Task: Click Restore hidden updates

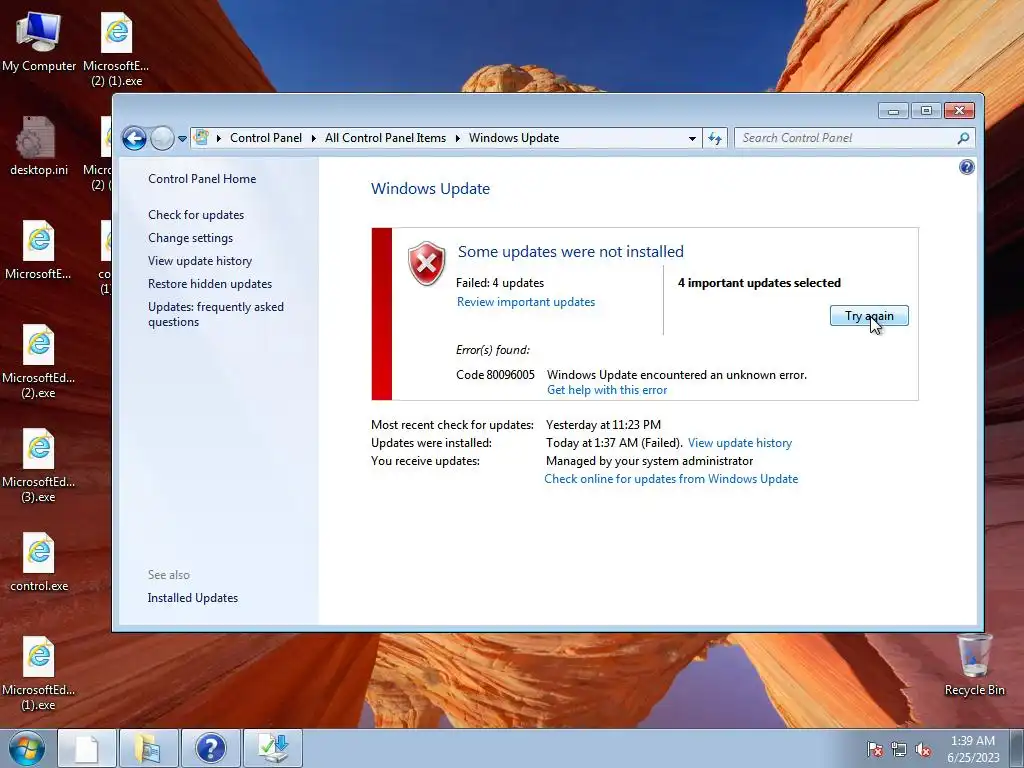Action: point(210,284)
